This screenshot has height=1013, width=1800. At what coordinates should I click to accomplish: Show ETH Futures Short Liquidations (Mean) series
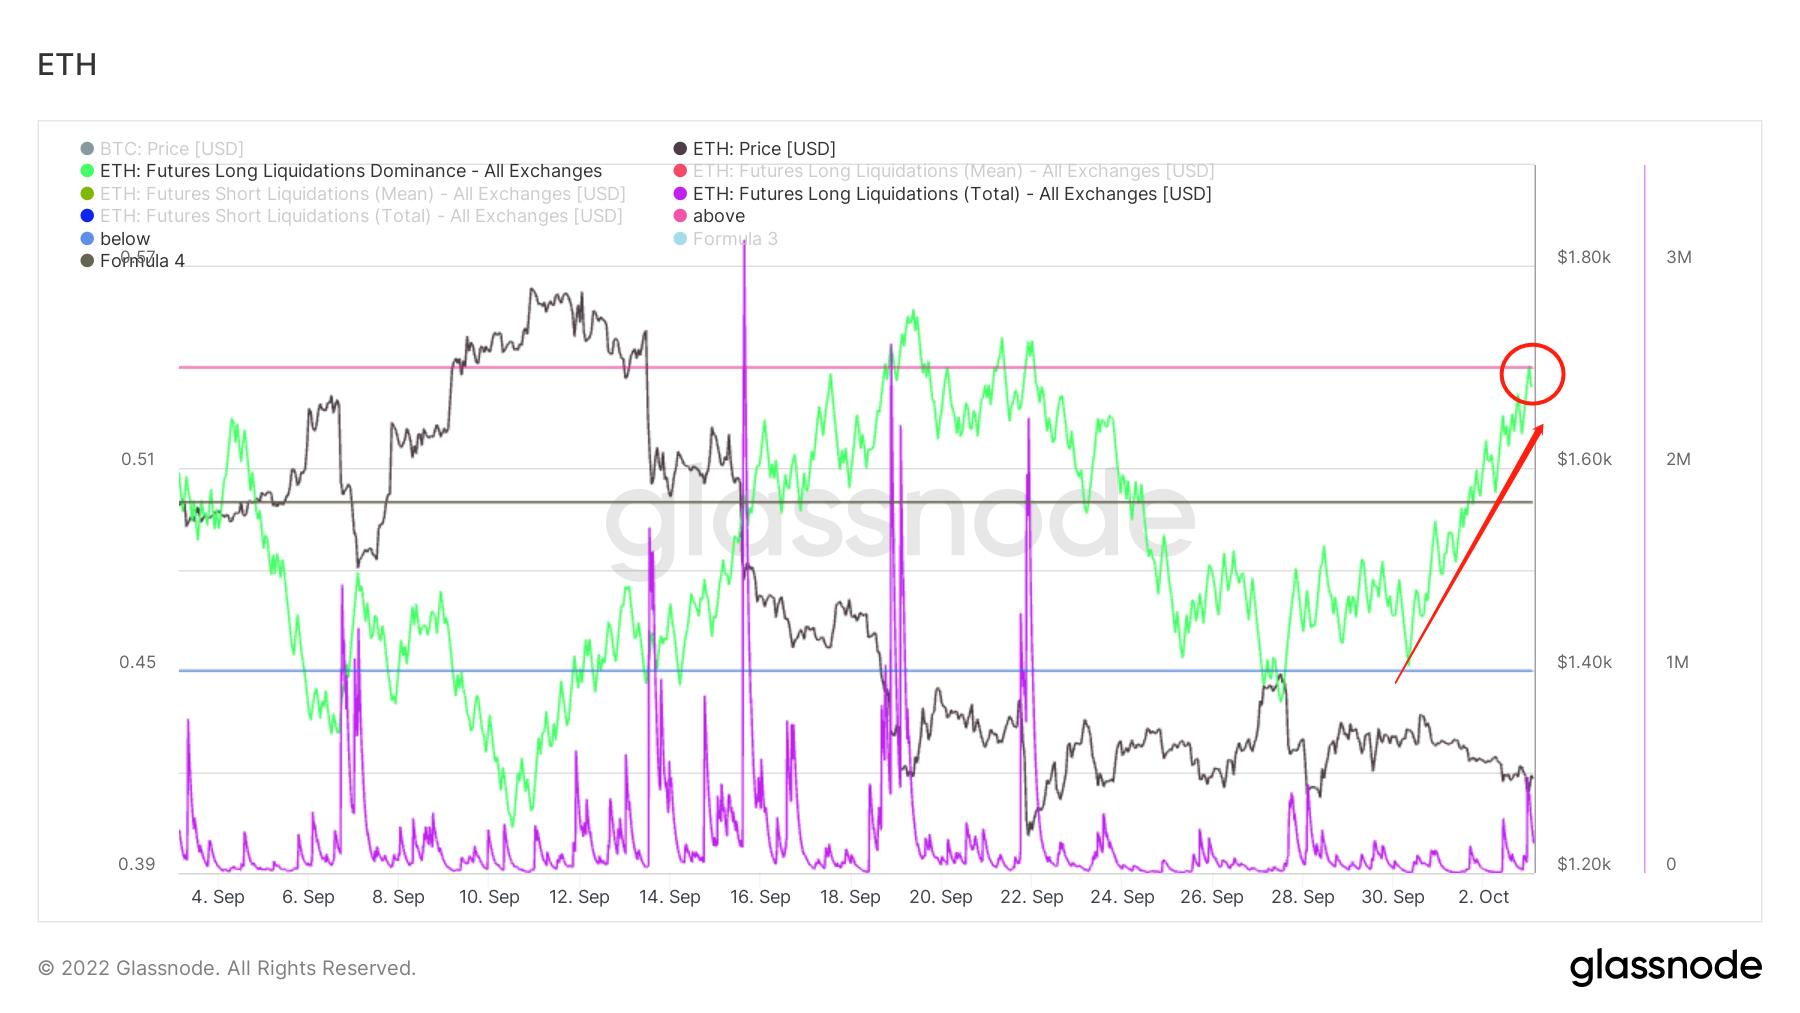[x=353, y=194]
